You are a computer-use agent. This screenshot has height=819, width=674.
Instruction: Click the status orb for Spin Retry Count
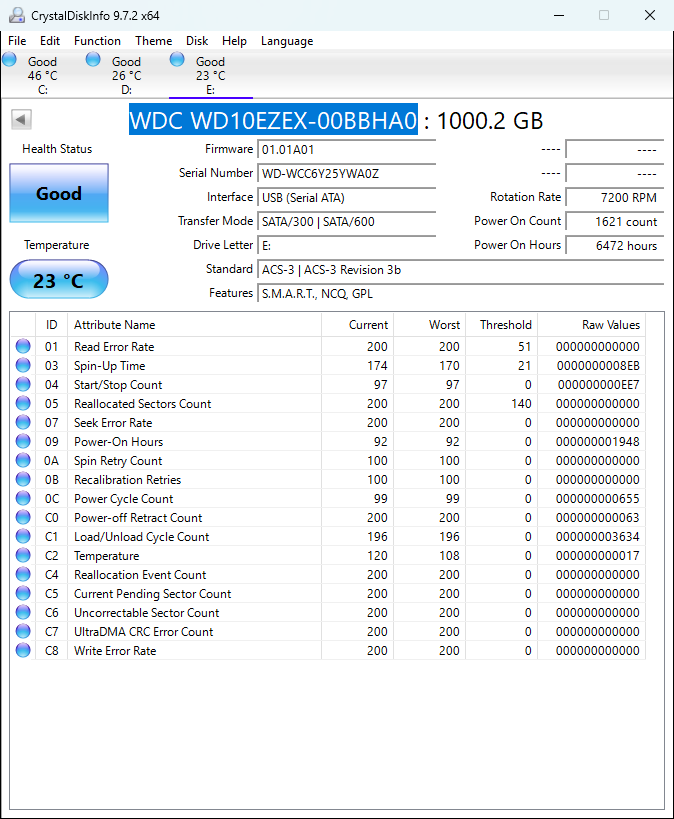tap(23, 460)
